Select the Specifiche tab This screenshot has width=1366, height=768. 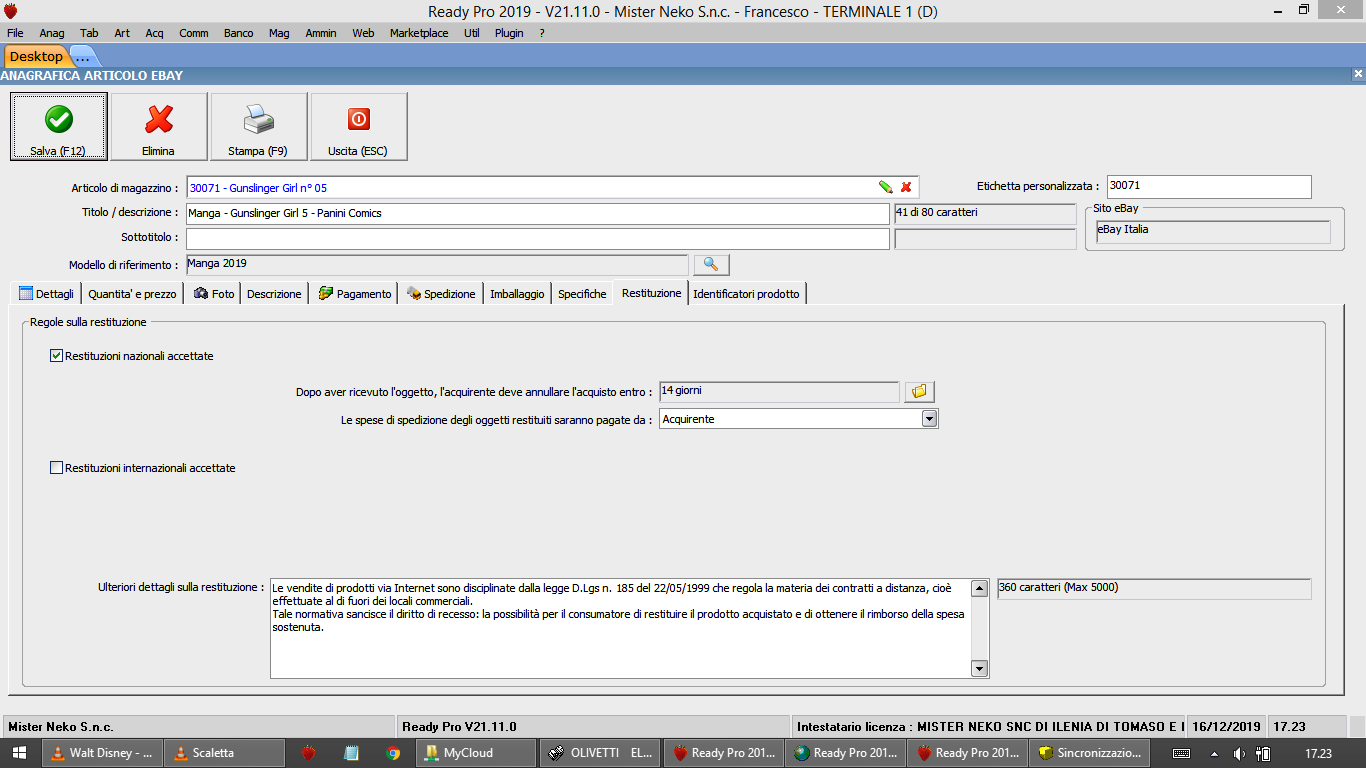582,294
